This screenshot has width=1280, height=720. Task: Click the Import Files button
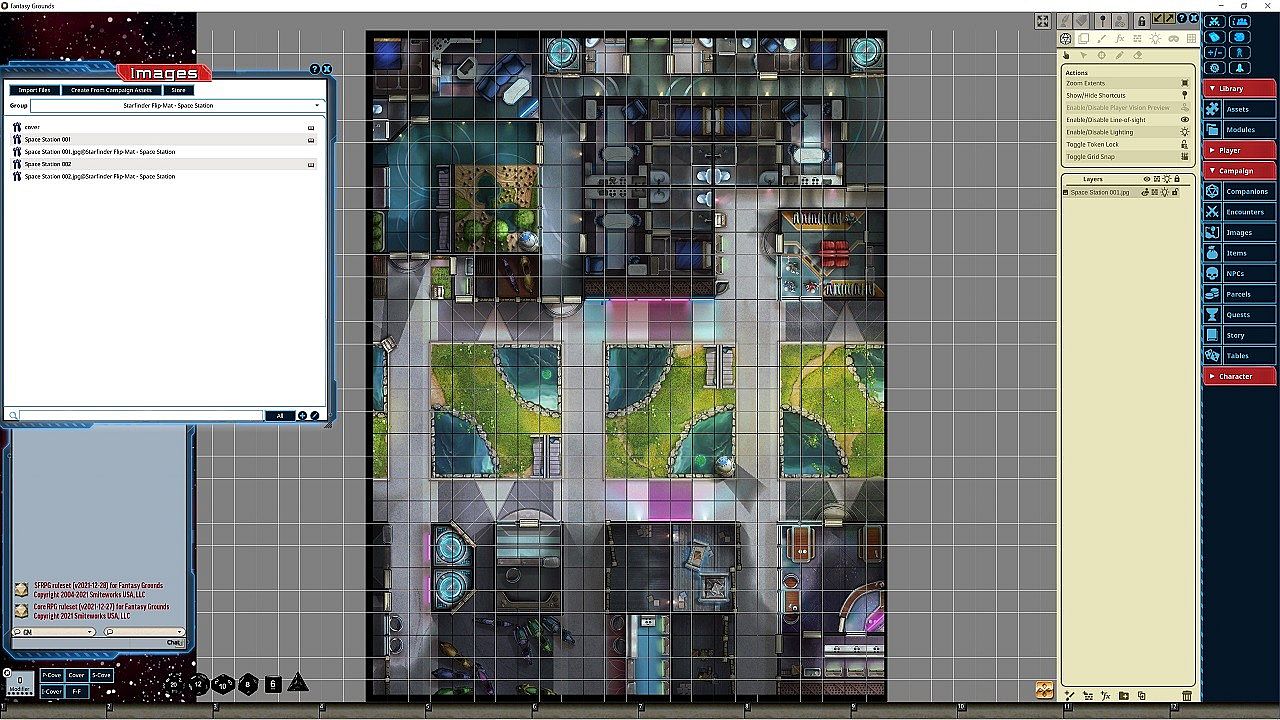tap(34, 90)
